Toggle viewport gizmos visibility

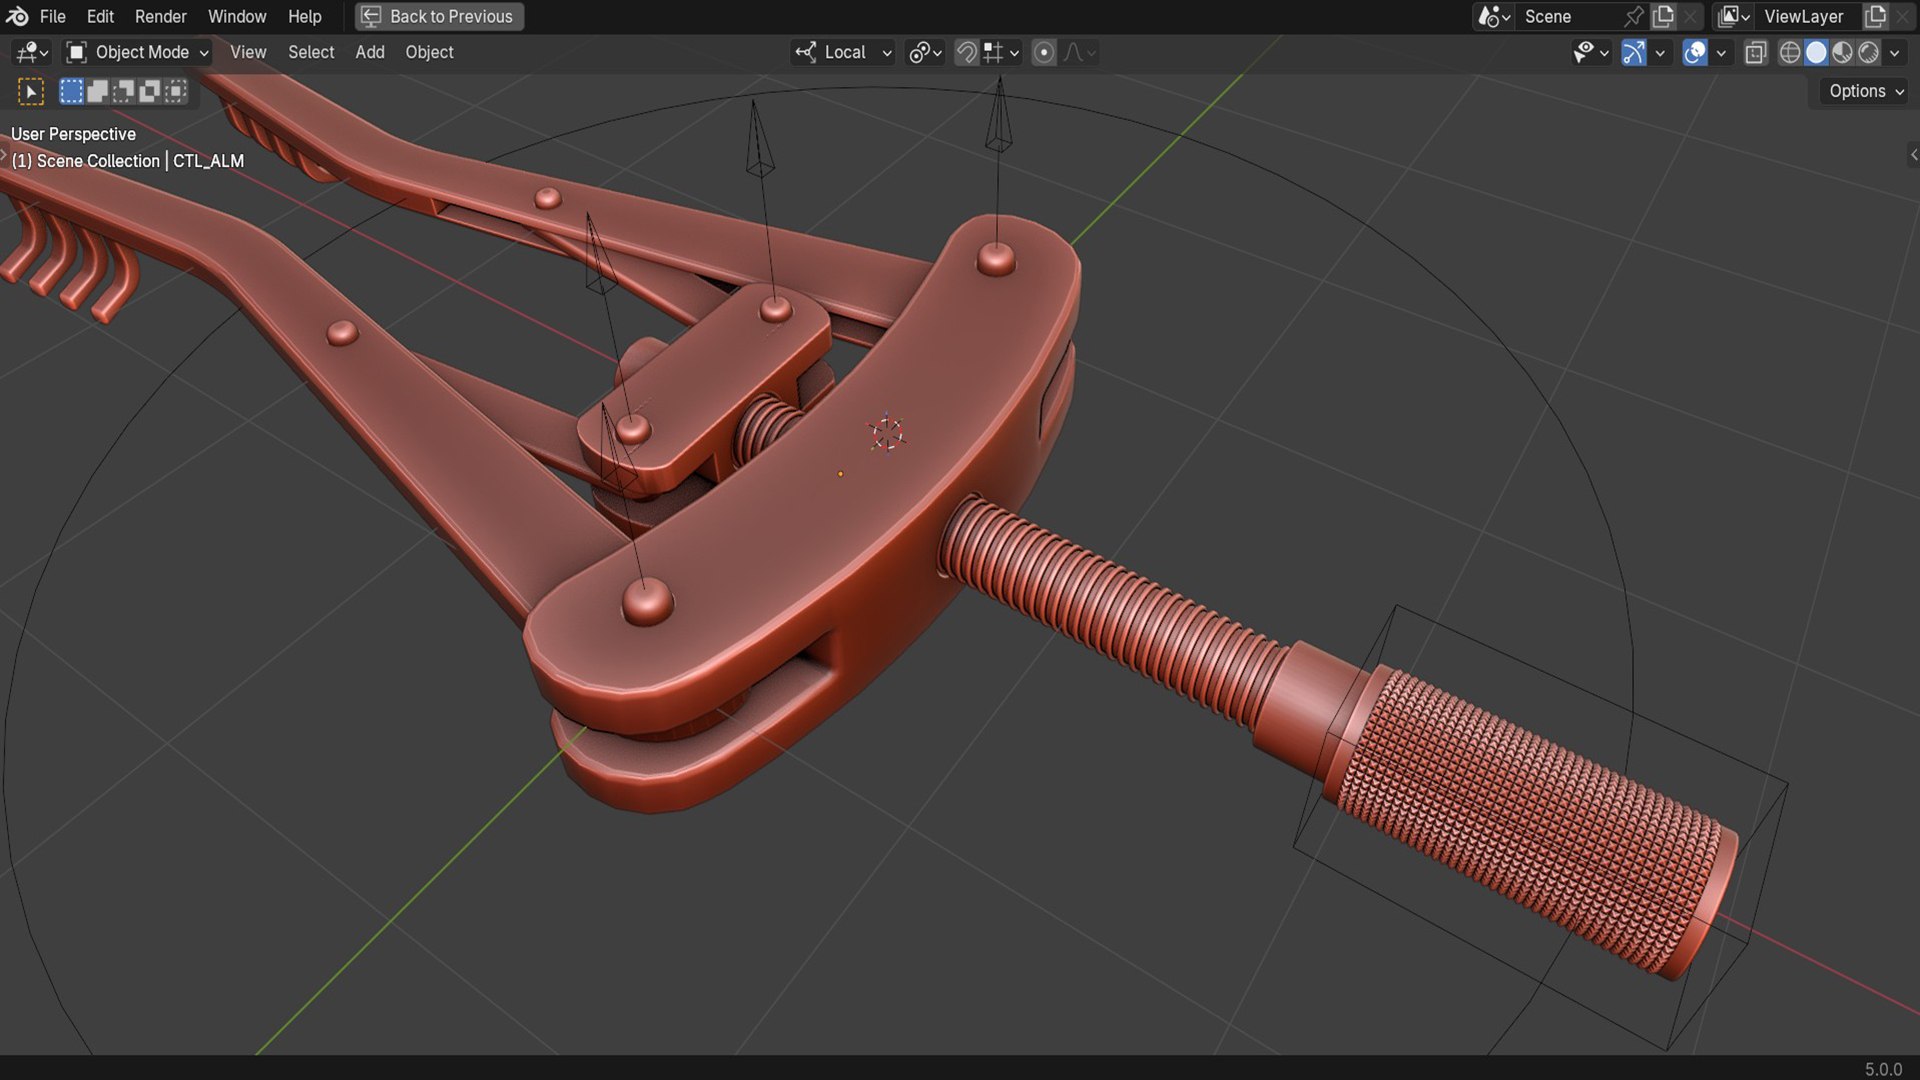coord(1633,52)
